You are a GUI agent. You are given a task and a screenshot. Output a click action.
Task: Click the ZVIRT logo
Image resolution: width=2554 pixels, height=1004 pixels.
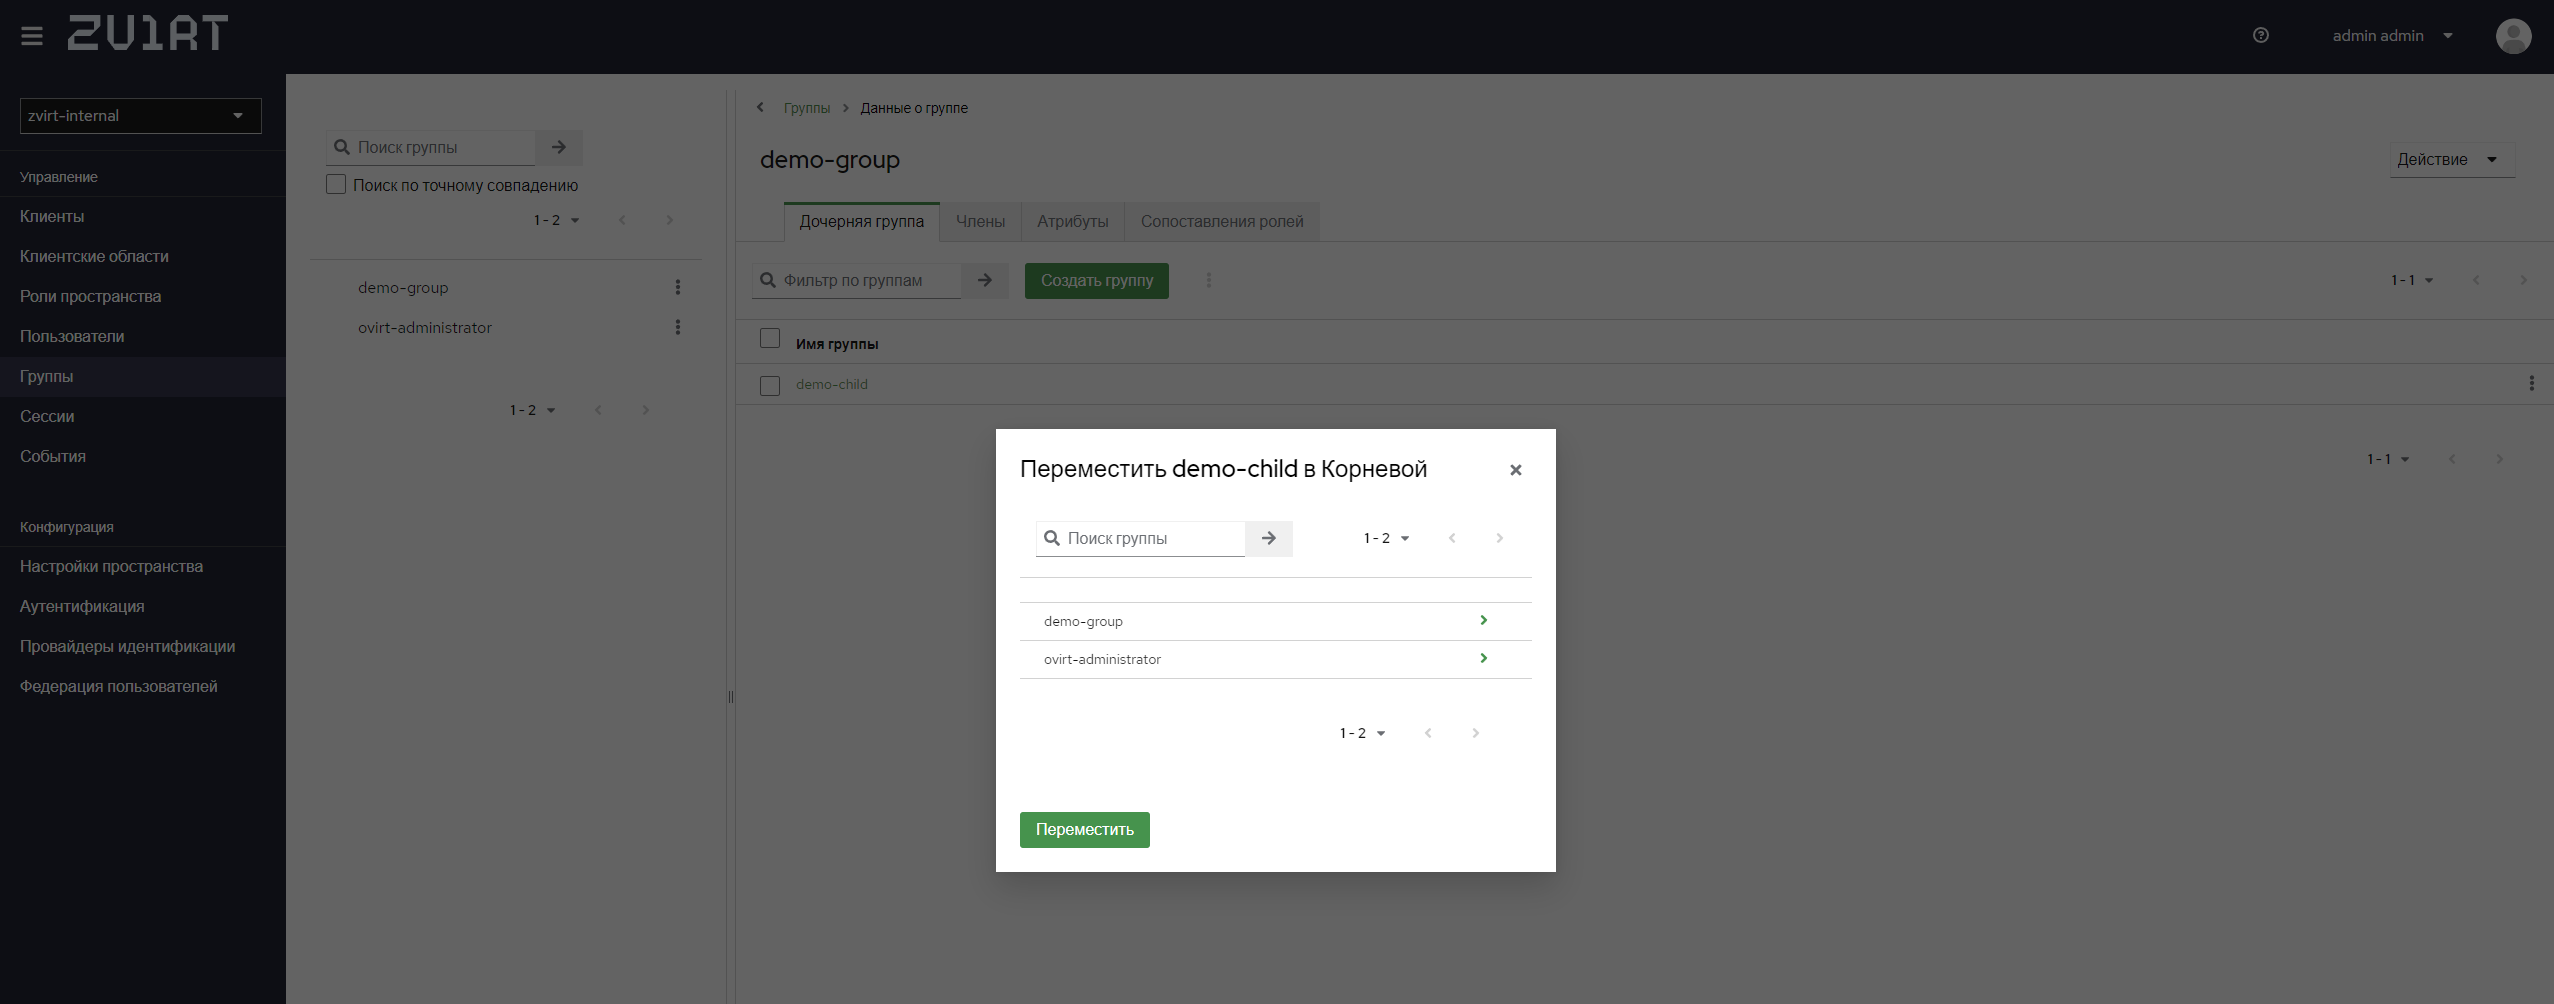[148, 33]
